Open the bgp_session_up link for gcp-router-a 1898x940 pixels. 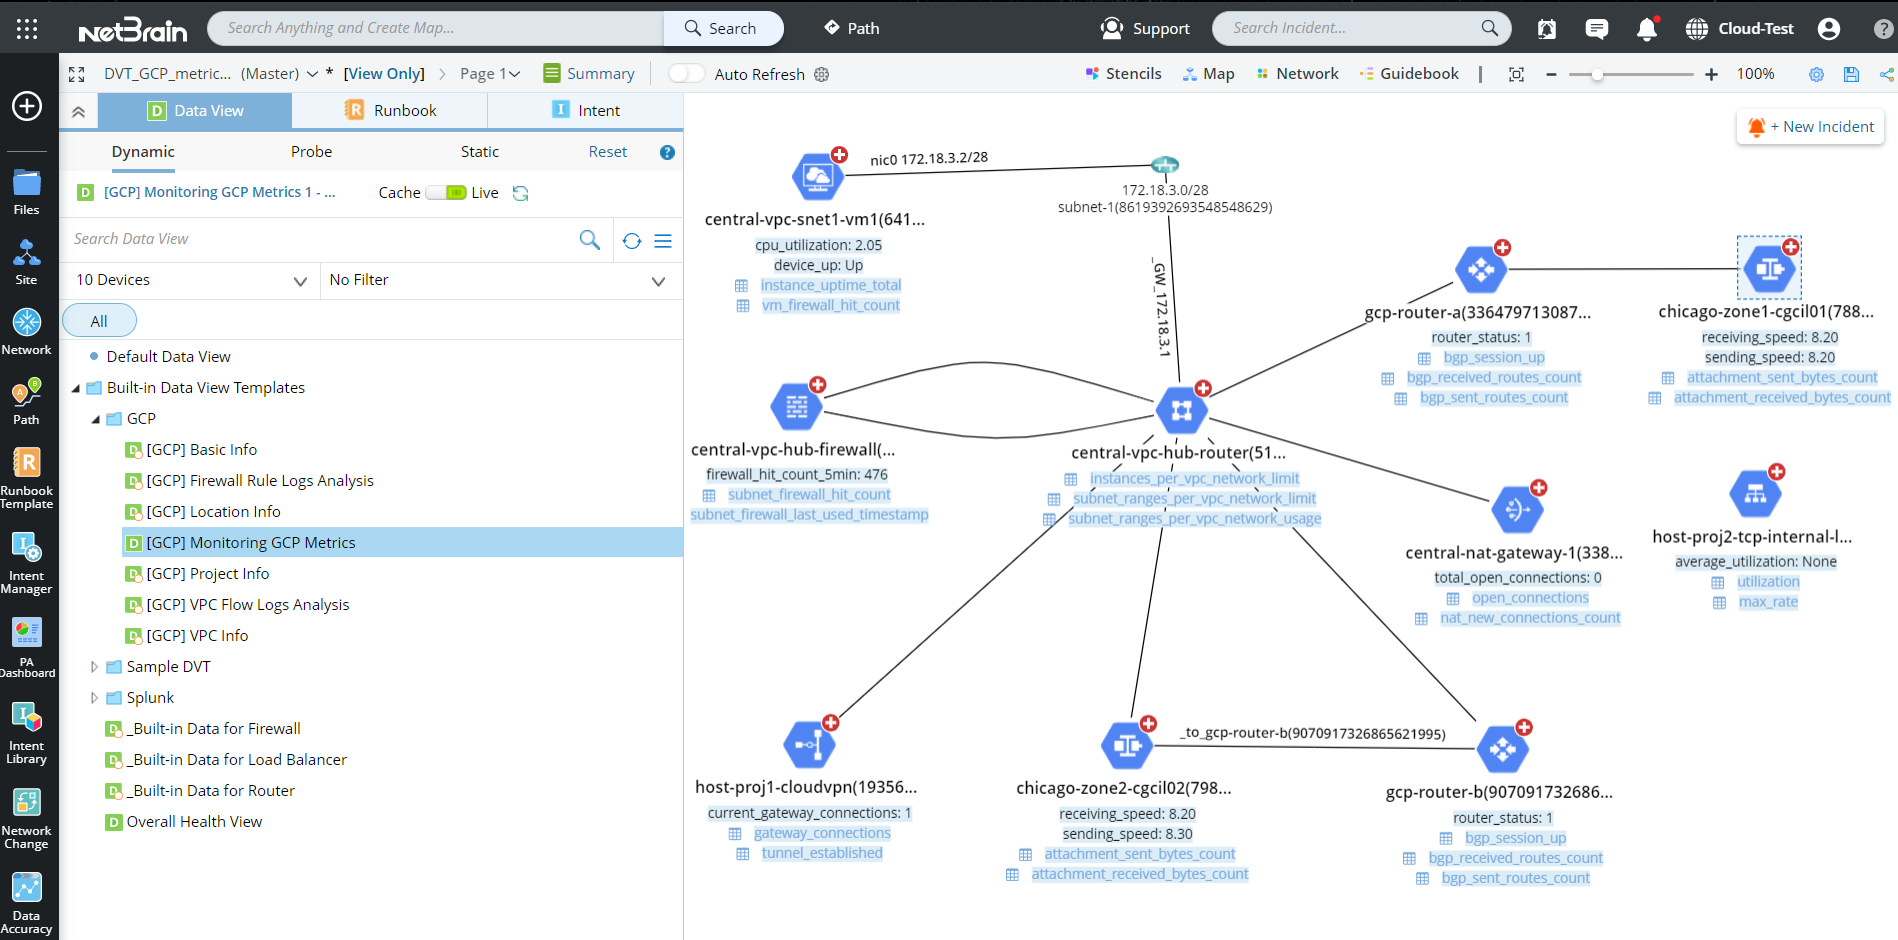point(1493,357)
